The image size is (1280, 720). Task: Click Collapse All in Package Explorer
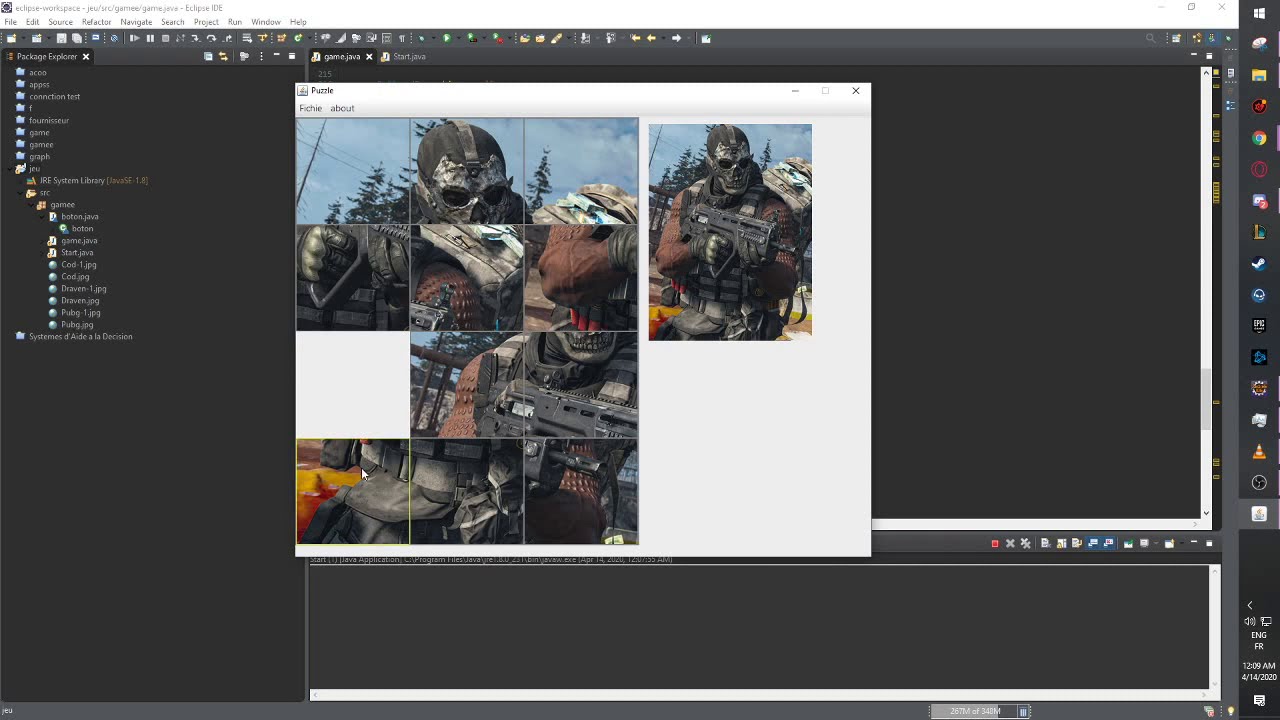point(208,57)
